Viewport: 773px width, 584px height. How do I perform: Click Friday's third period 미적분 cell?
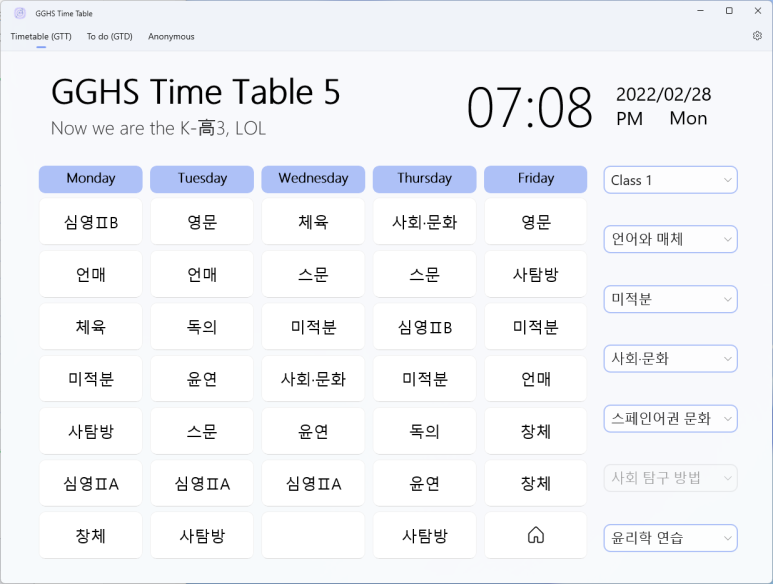(536, 326)
